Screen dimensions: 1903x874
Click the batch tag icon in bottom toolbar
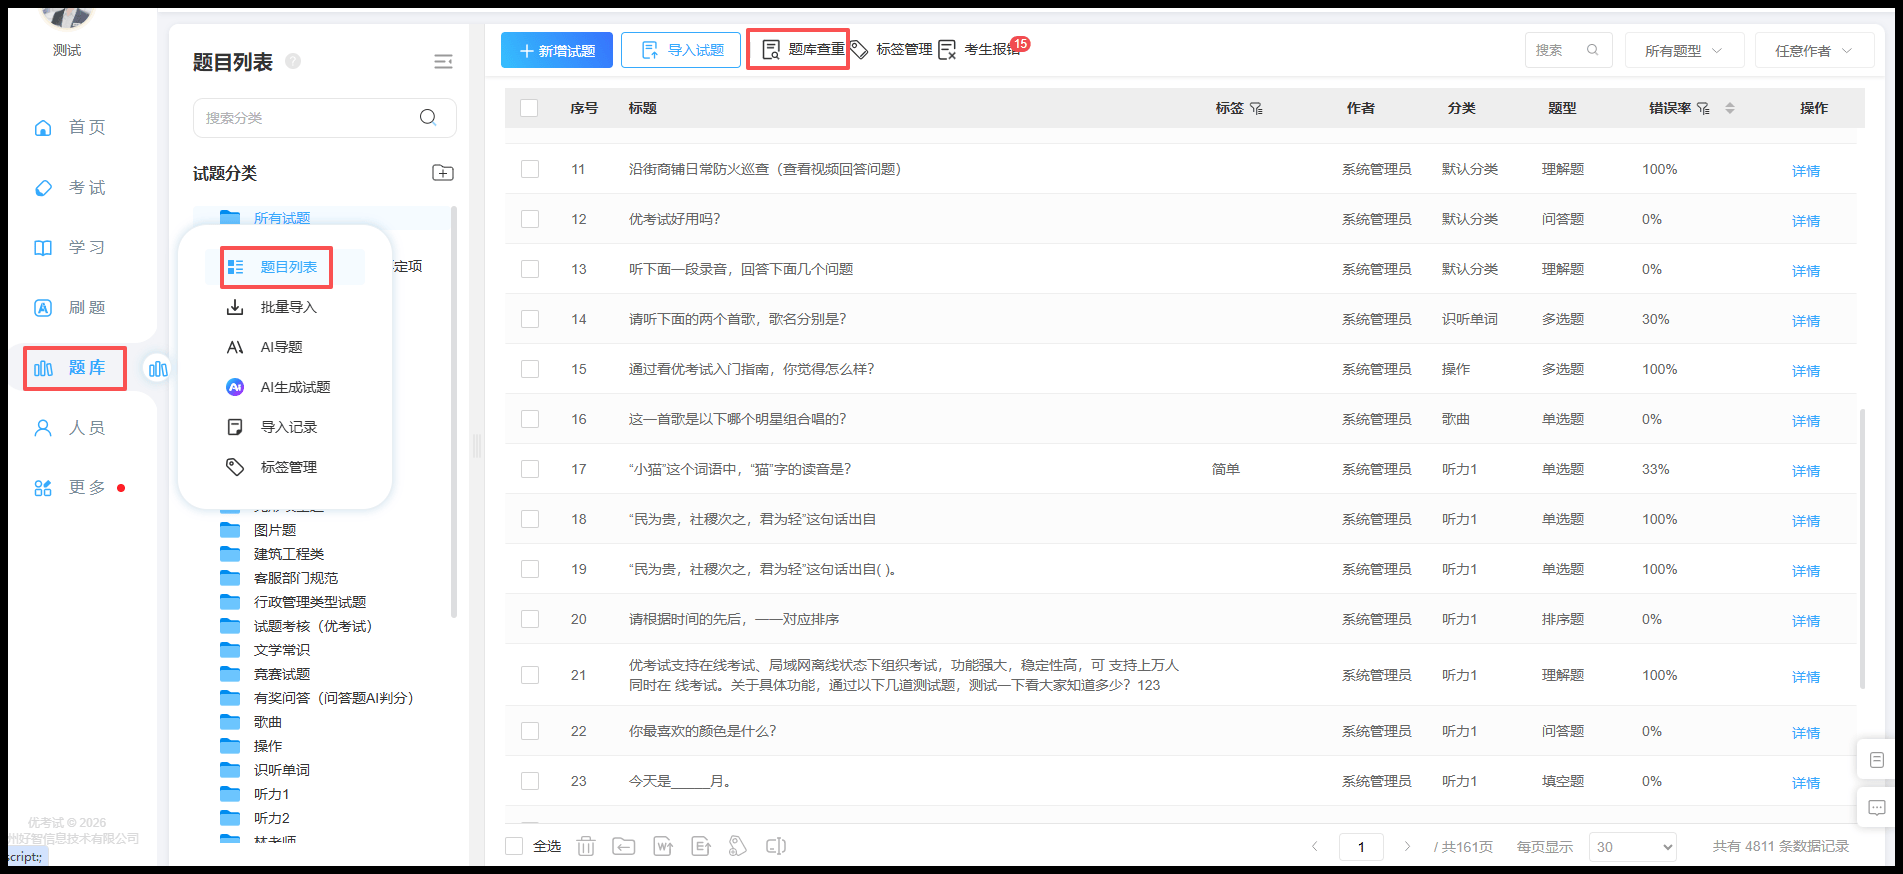[738, 847]
